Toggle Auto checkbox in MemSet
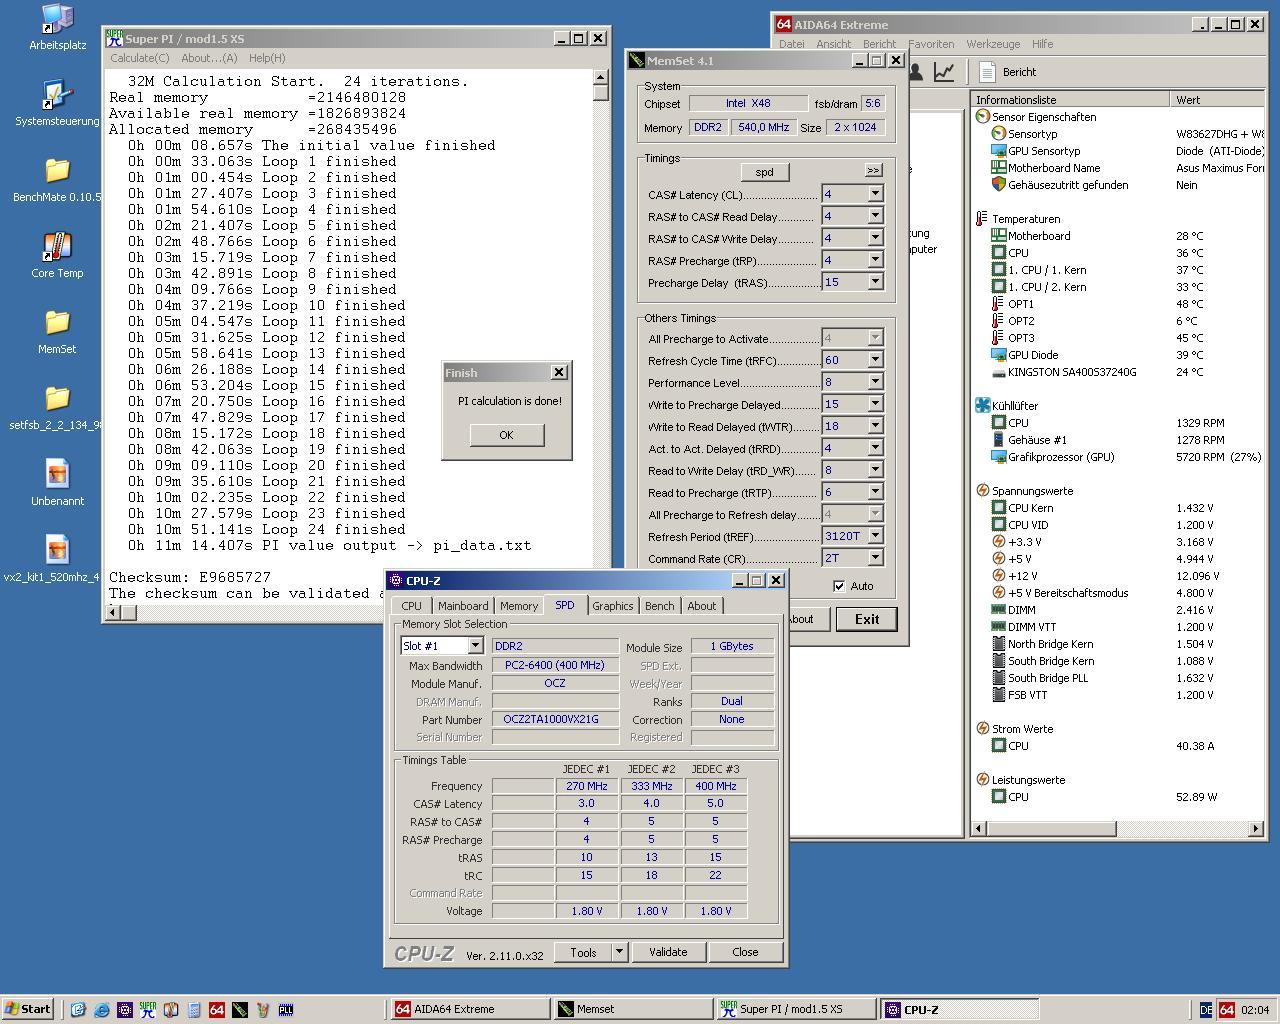 coord(839,586)
